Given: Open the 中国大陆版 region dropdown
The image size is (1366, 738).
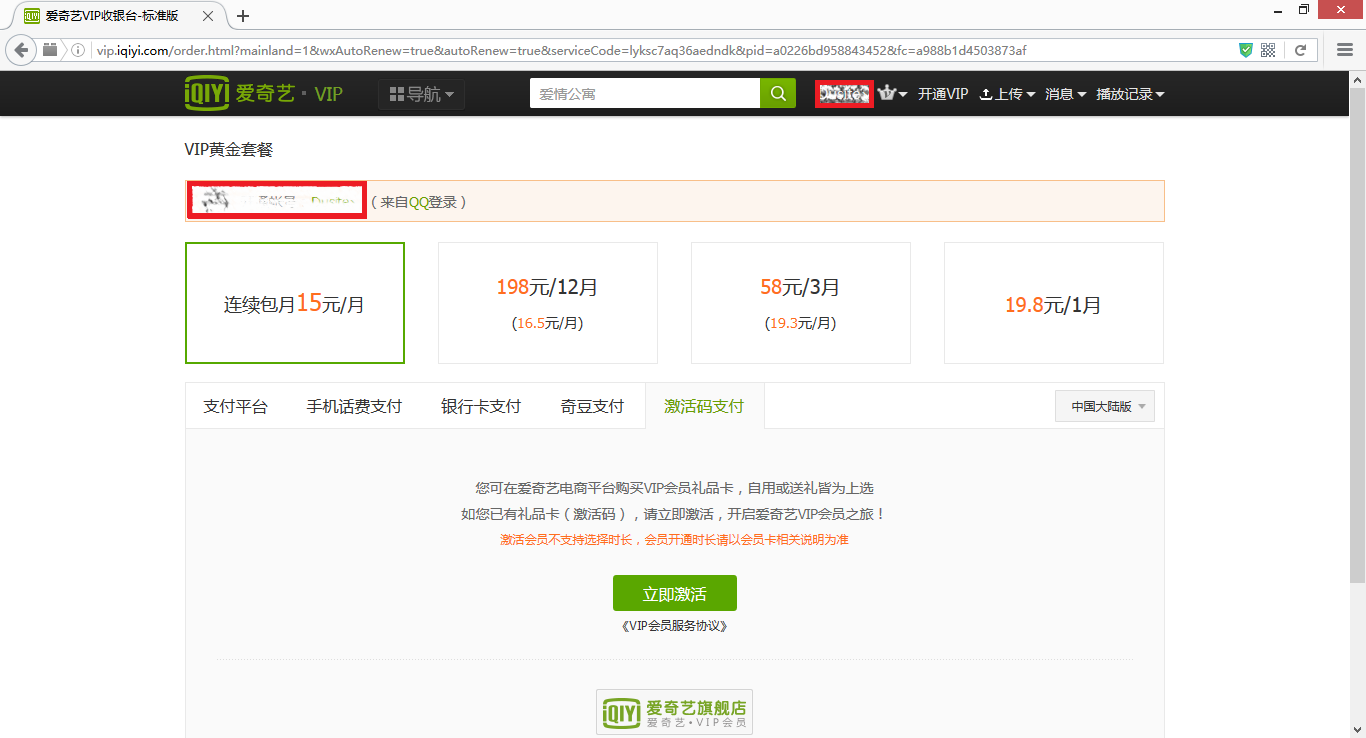Looking at the screenshot, I should pos(1105,406).
